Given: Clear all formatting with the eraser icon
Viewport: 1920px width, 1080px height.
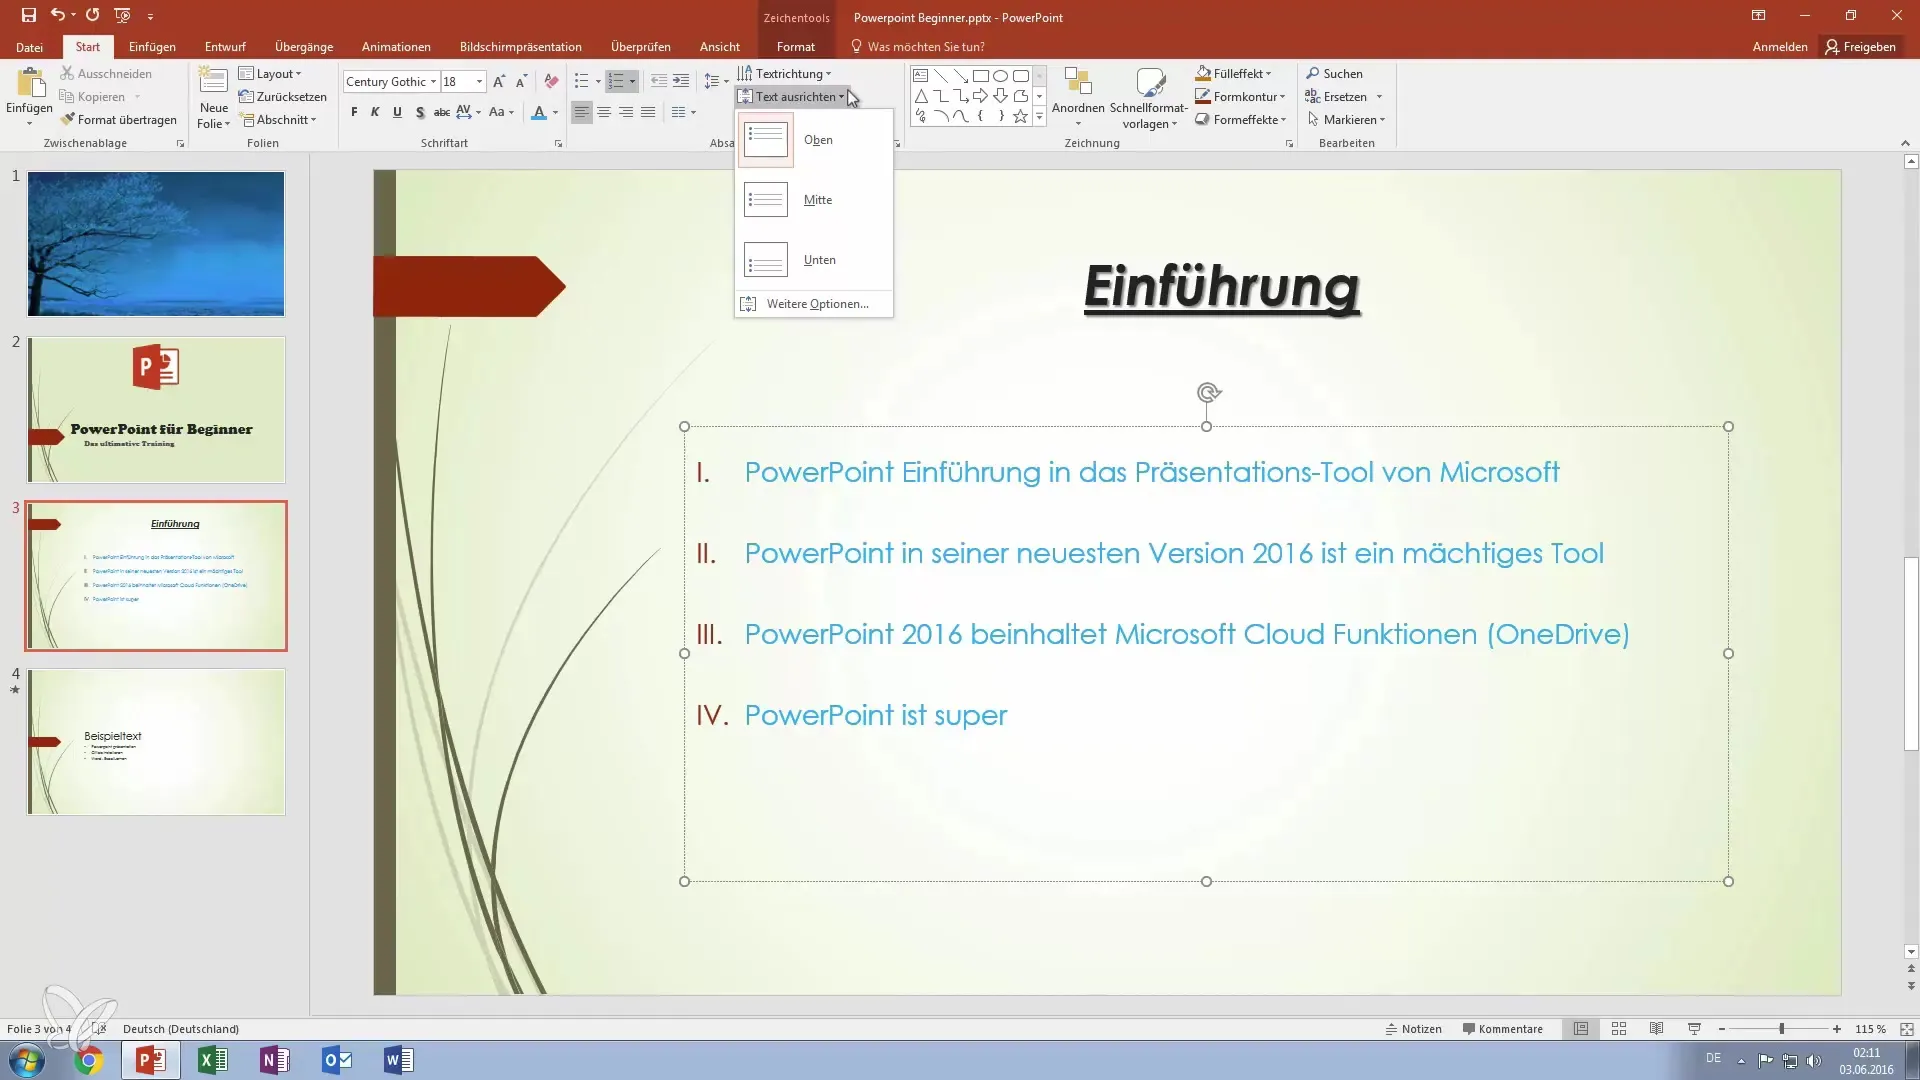Looking at the screenshot, I should [551, 82].
